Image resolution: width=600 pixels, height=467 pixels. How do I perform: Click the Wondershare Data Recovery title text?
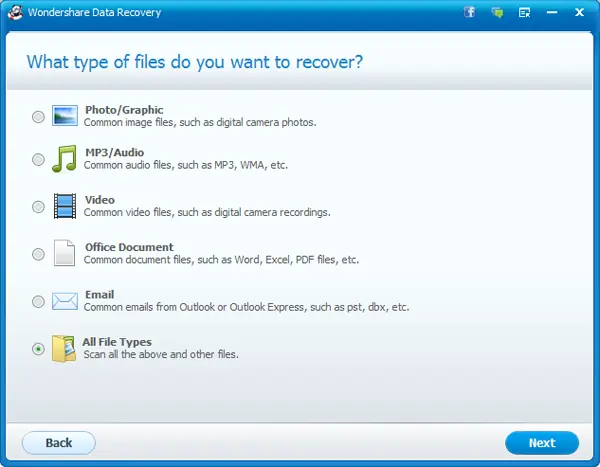95,12
